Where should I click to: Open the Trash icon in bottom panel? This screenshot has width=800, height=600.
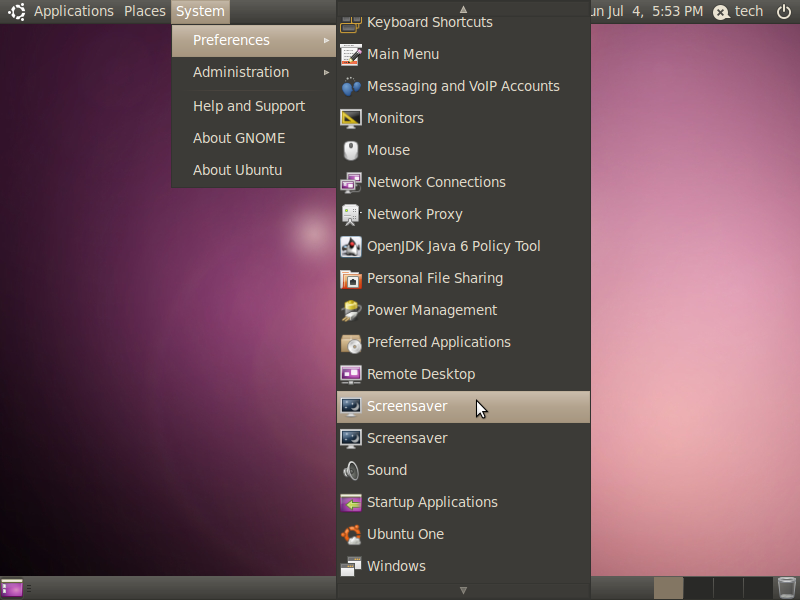click(x=787, y=588)
